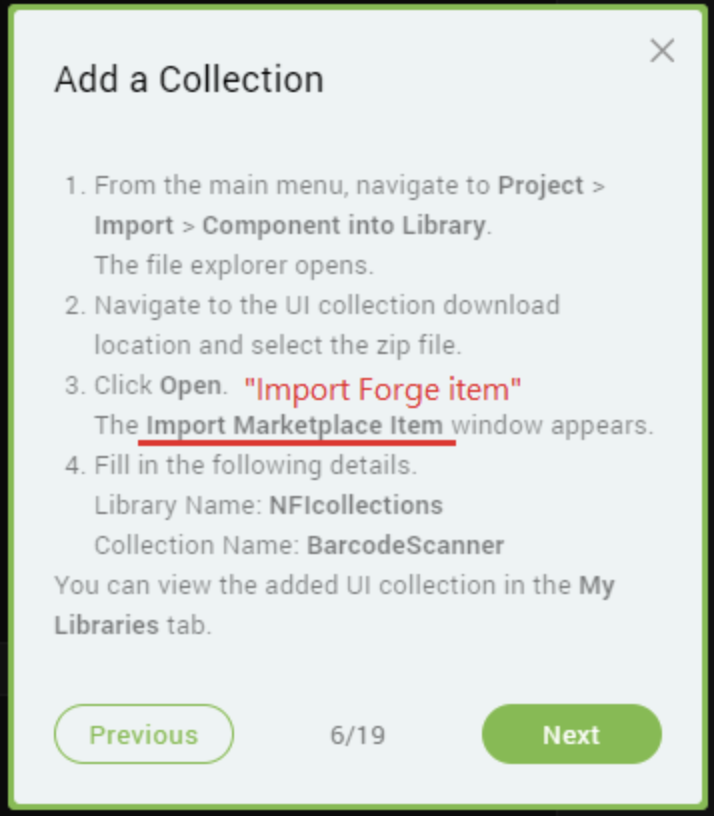714x816 pixels.
Task: Click the red underline beneath Marketplace Item
Action: 297,443
